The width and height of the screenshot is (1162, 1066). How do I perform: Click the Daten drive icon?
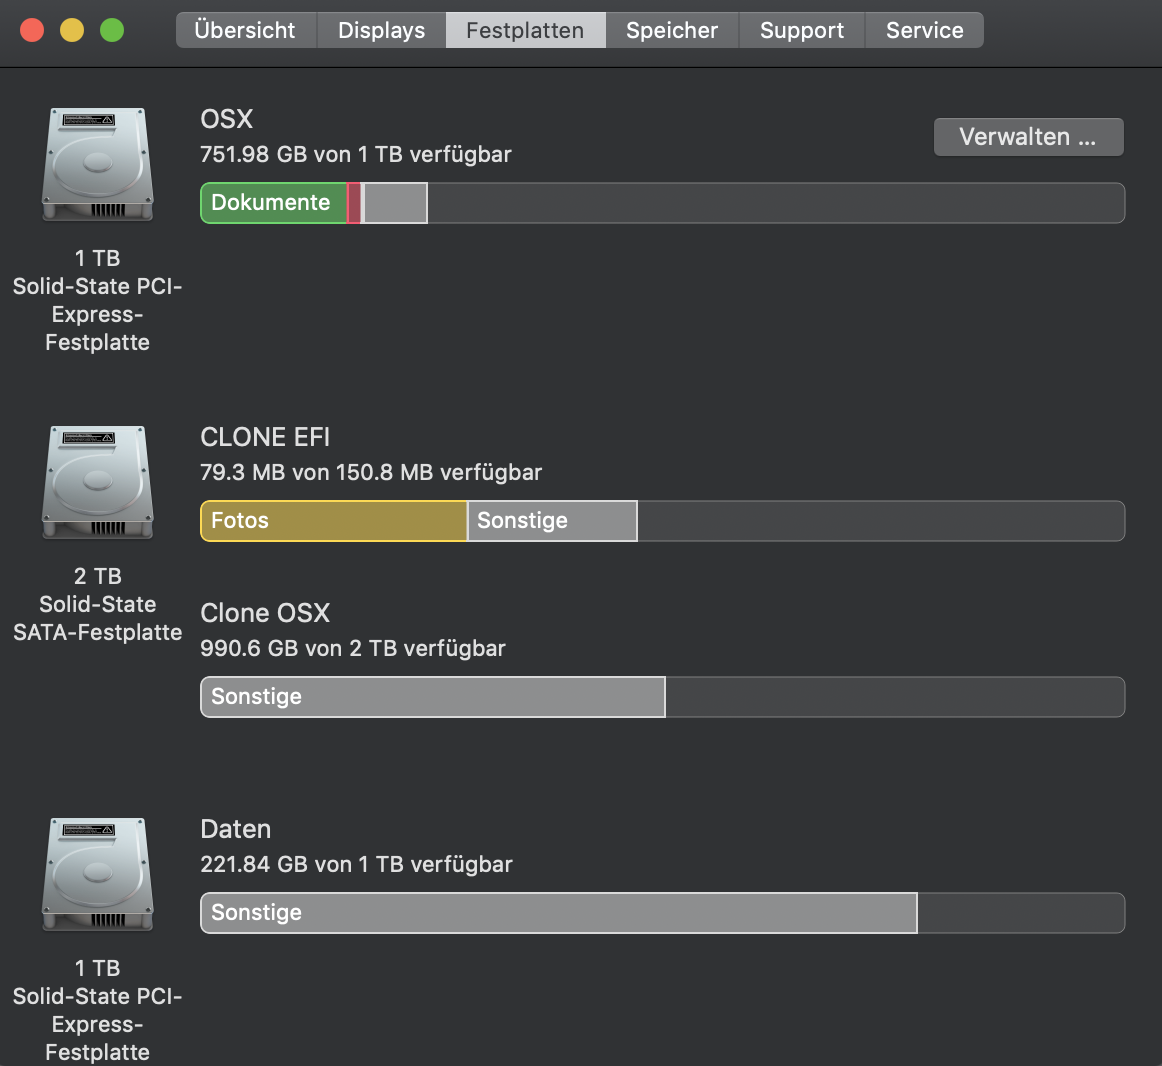click(97, 874)
